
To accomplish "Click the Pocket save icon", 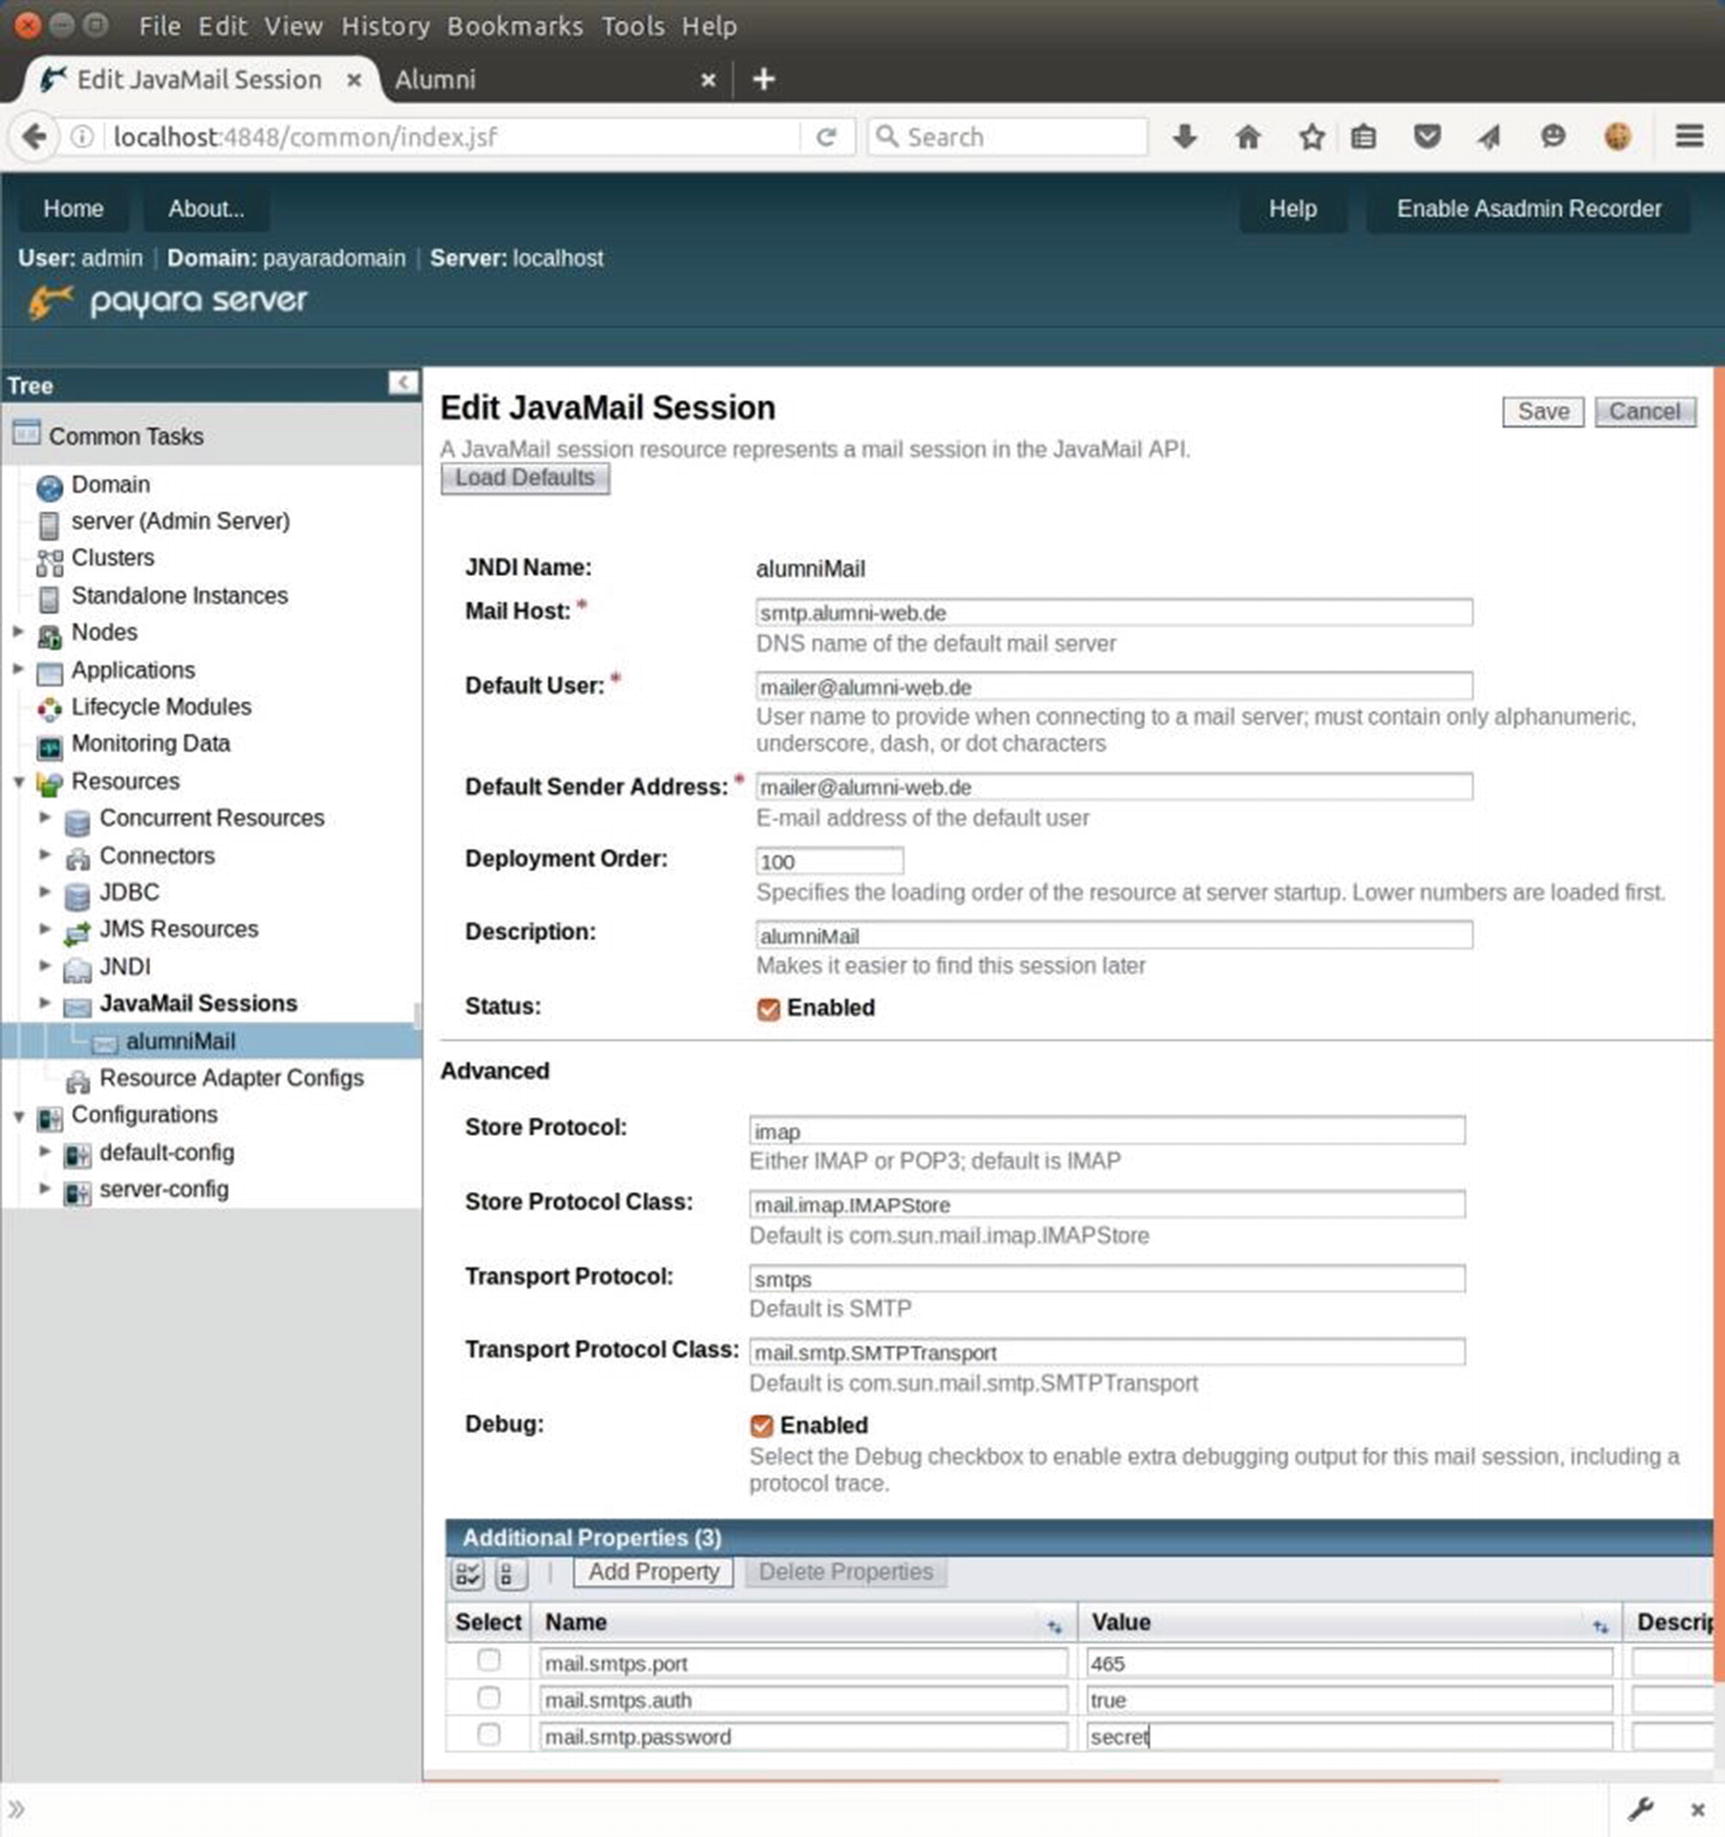I will (1427, 136).
